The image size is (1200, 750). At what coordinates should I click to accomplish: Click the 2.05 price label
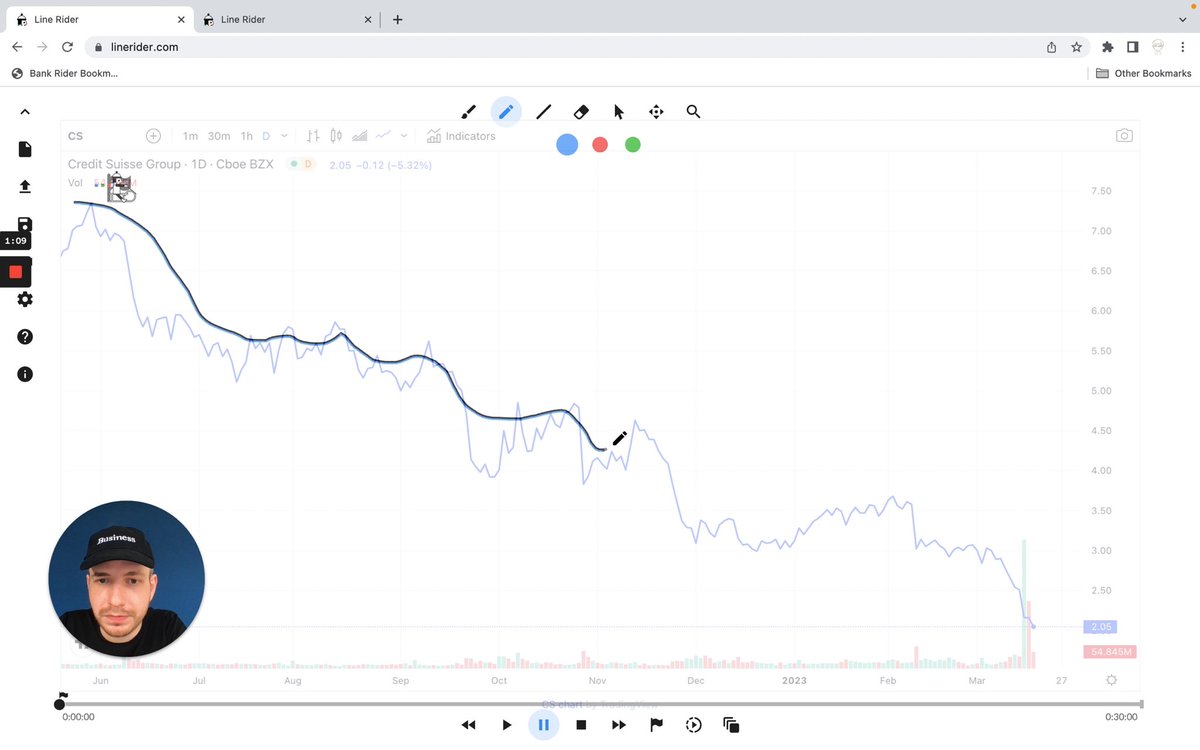click(x=1100, y=626)
